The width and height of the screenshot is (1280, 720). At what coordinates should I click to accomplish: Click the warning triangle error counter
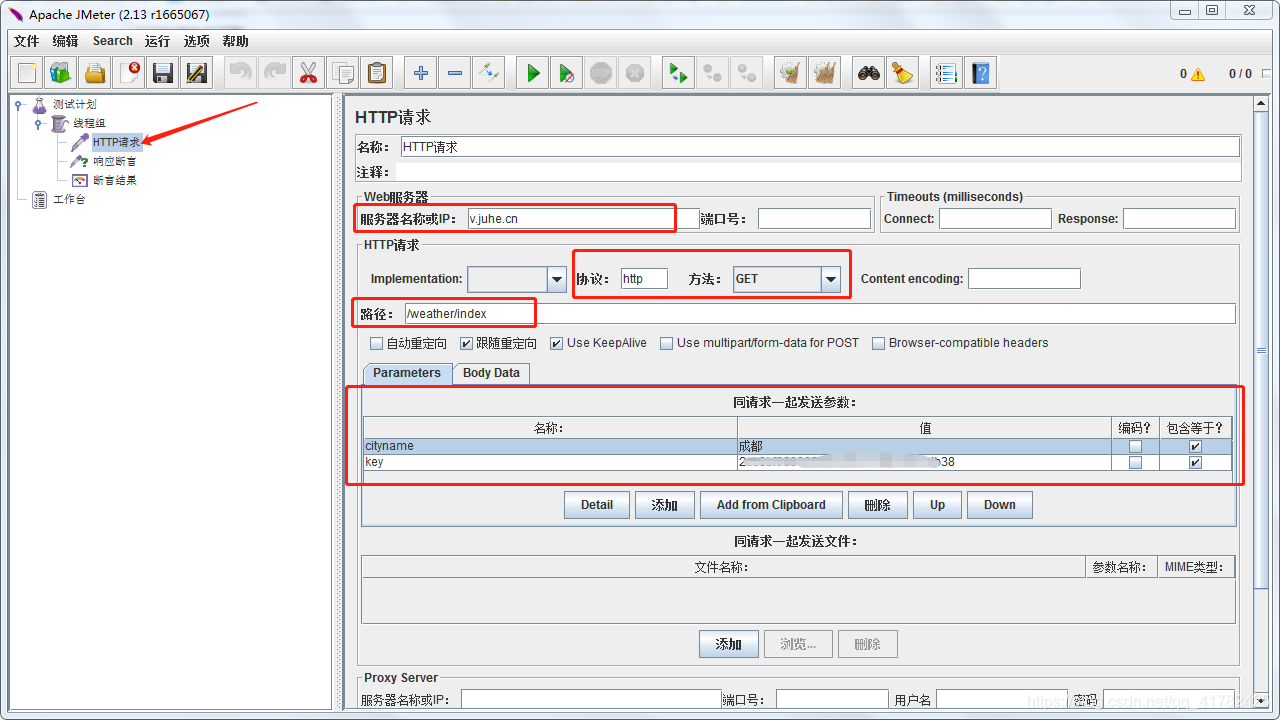[x=1198, y=74]
